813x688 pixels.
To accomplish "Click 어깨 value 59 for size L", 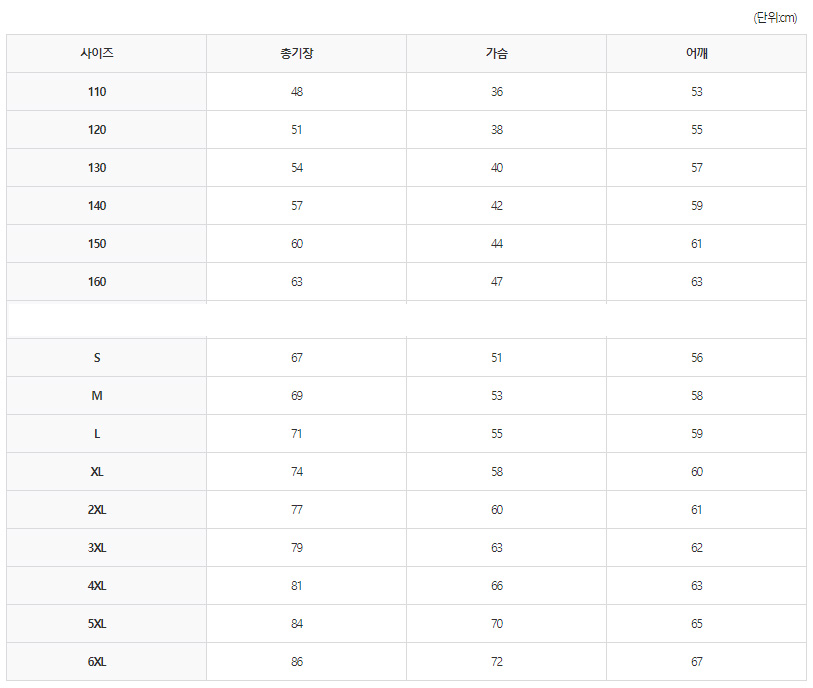I will (697, 434).
